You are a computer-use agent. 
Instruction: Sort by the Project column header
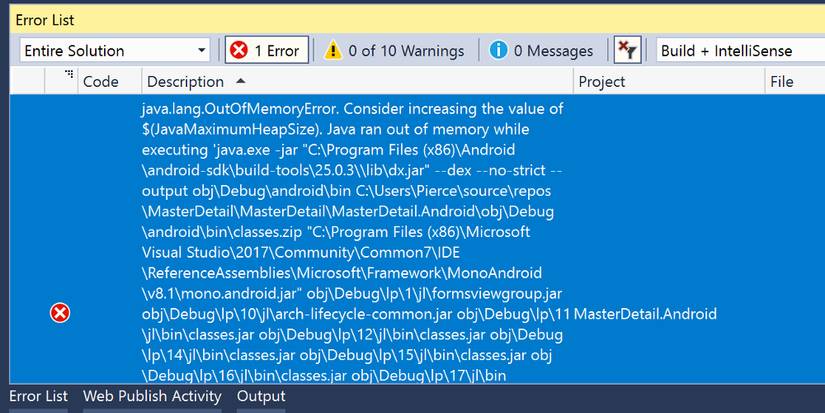coord(601,81)
